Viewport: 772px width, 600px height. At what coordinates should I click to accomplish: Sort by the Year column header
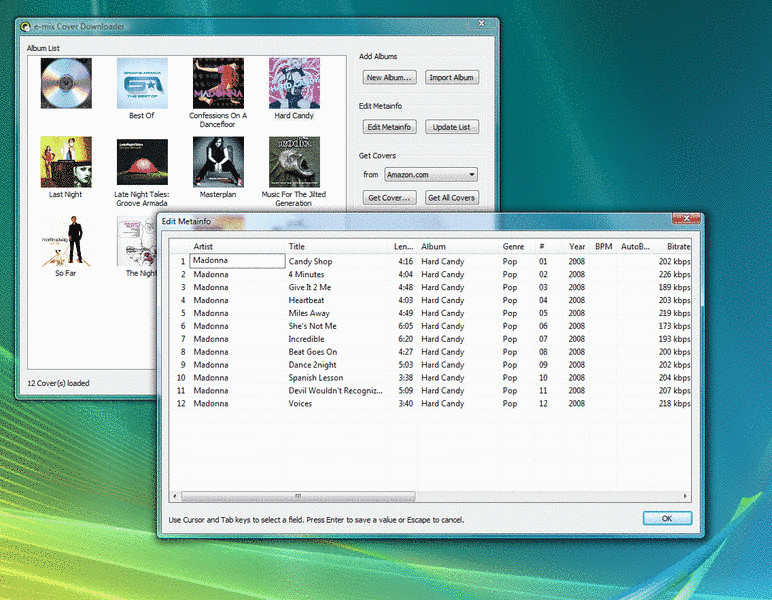coord(577,246)
